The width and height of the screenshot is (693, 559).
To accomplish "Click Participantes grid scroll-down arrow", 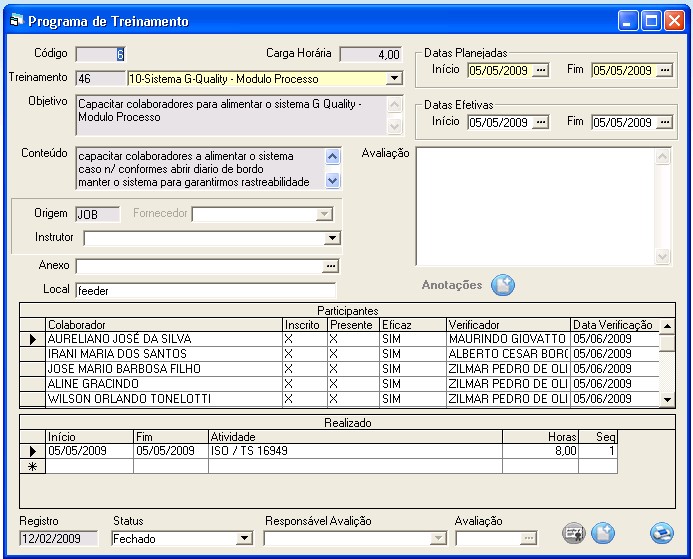I will tap(667, 400).
